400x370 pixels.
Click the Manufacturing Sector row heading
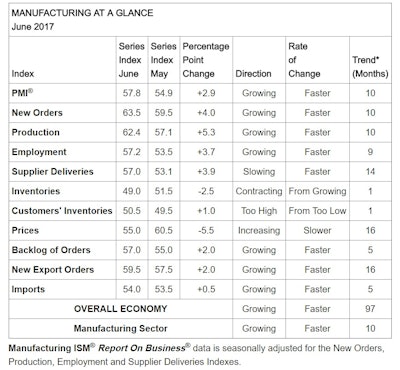tap(121, 328)
